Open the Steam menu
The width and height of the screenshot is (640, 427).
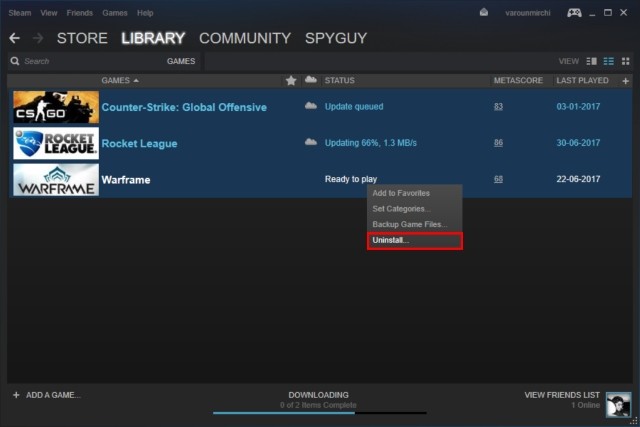20,13
